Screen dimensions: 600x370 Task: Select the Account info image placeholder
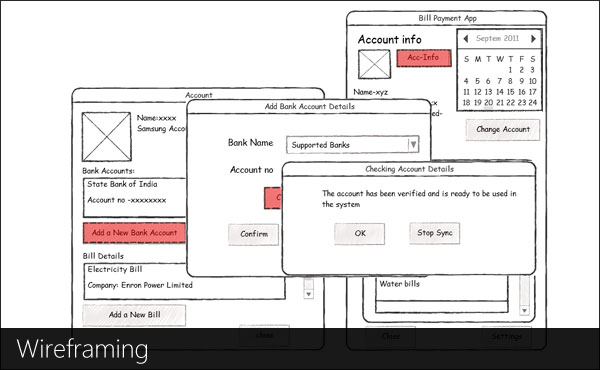[x=374, y=64]
